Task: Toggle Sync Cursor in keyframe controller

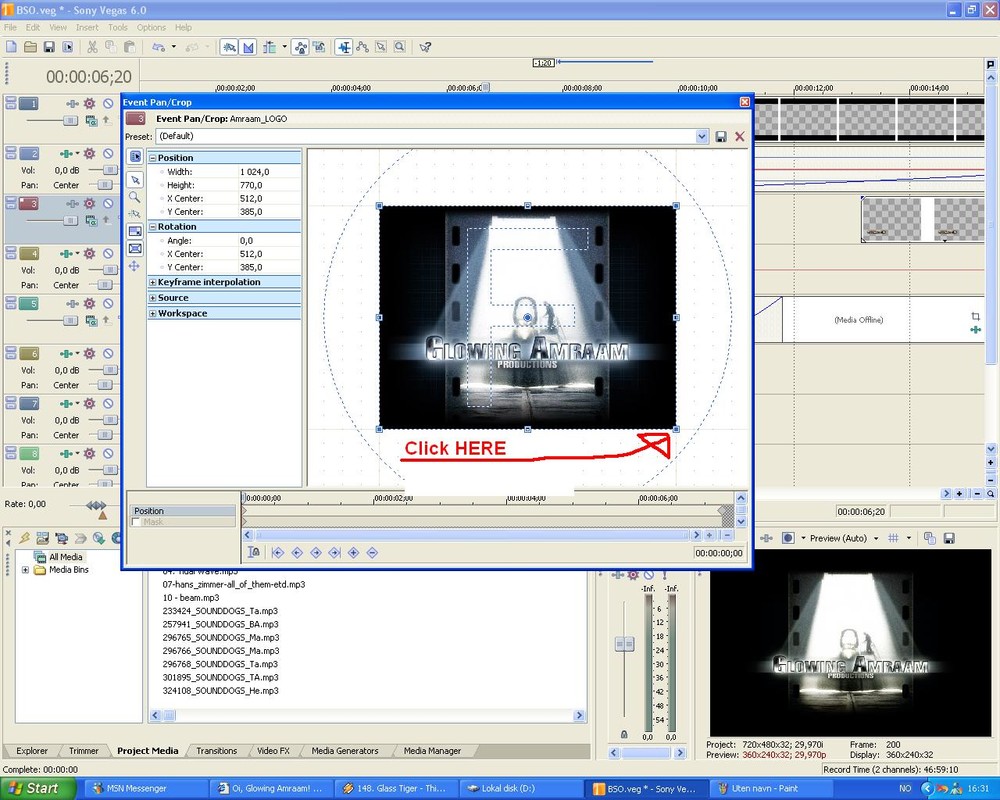Action: (254, 552)
